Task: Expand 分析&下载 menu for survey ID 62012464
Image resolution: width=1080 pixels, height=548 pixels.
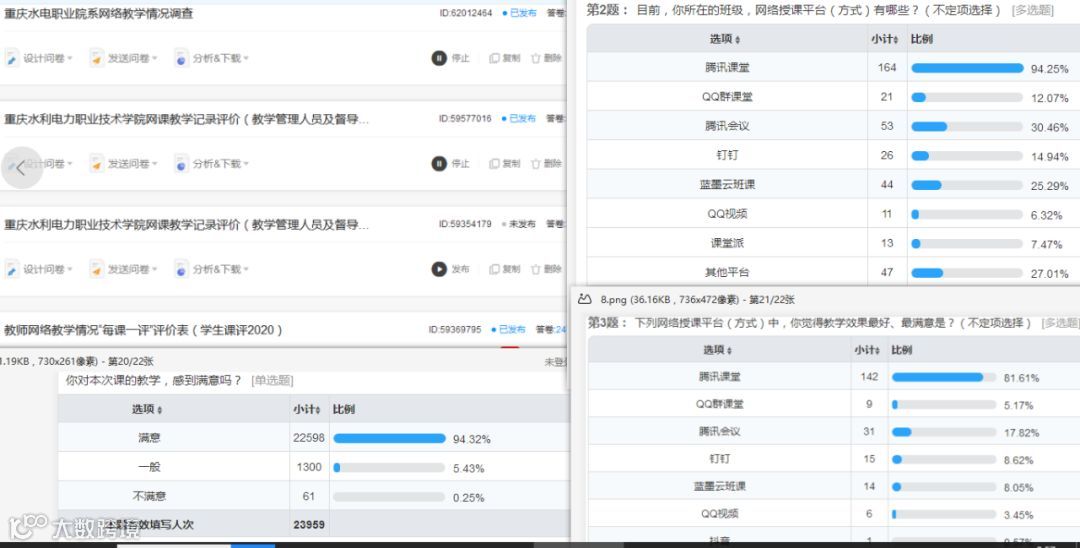Action: pyautogui.click(x=212, y=59)
